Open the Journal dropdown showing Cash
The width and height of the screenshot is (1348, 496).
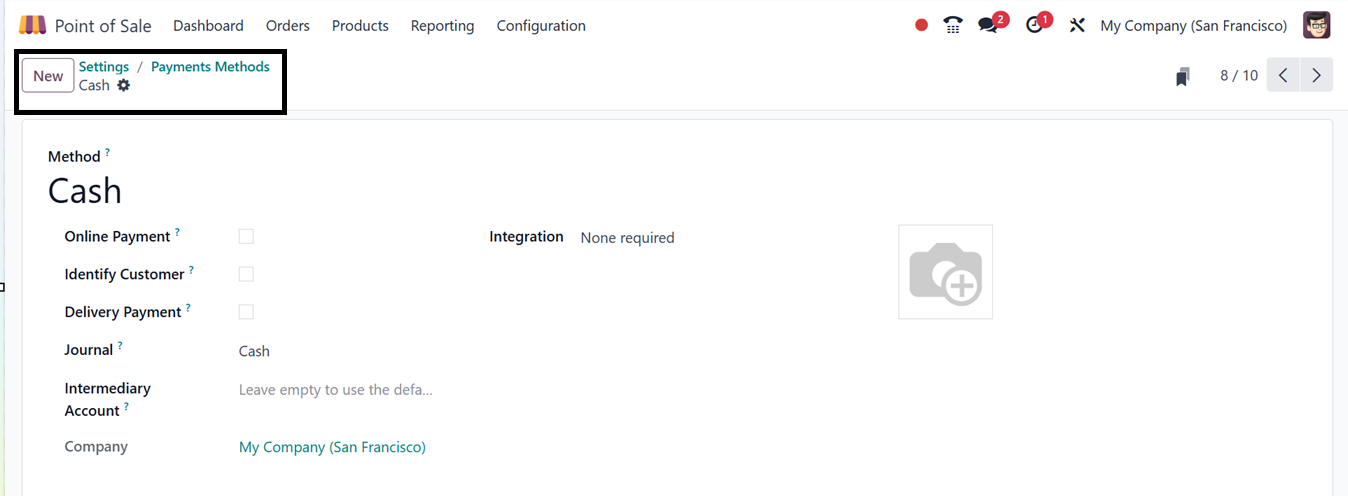(x=335, y=351)
